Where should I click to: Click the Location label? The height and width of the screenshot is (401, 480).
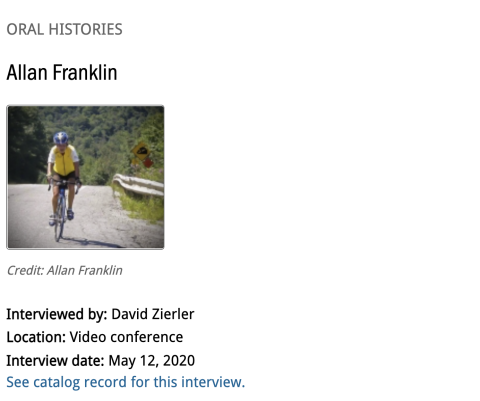click(36, 337)
